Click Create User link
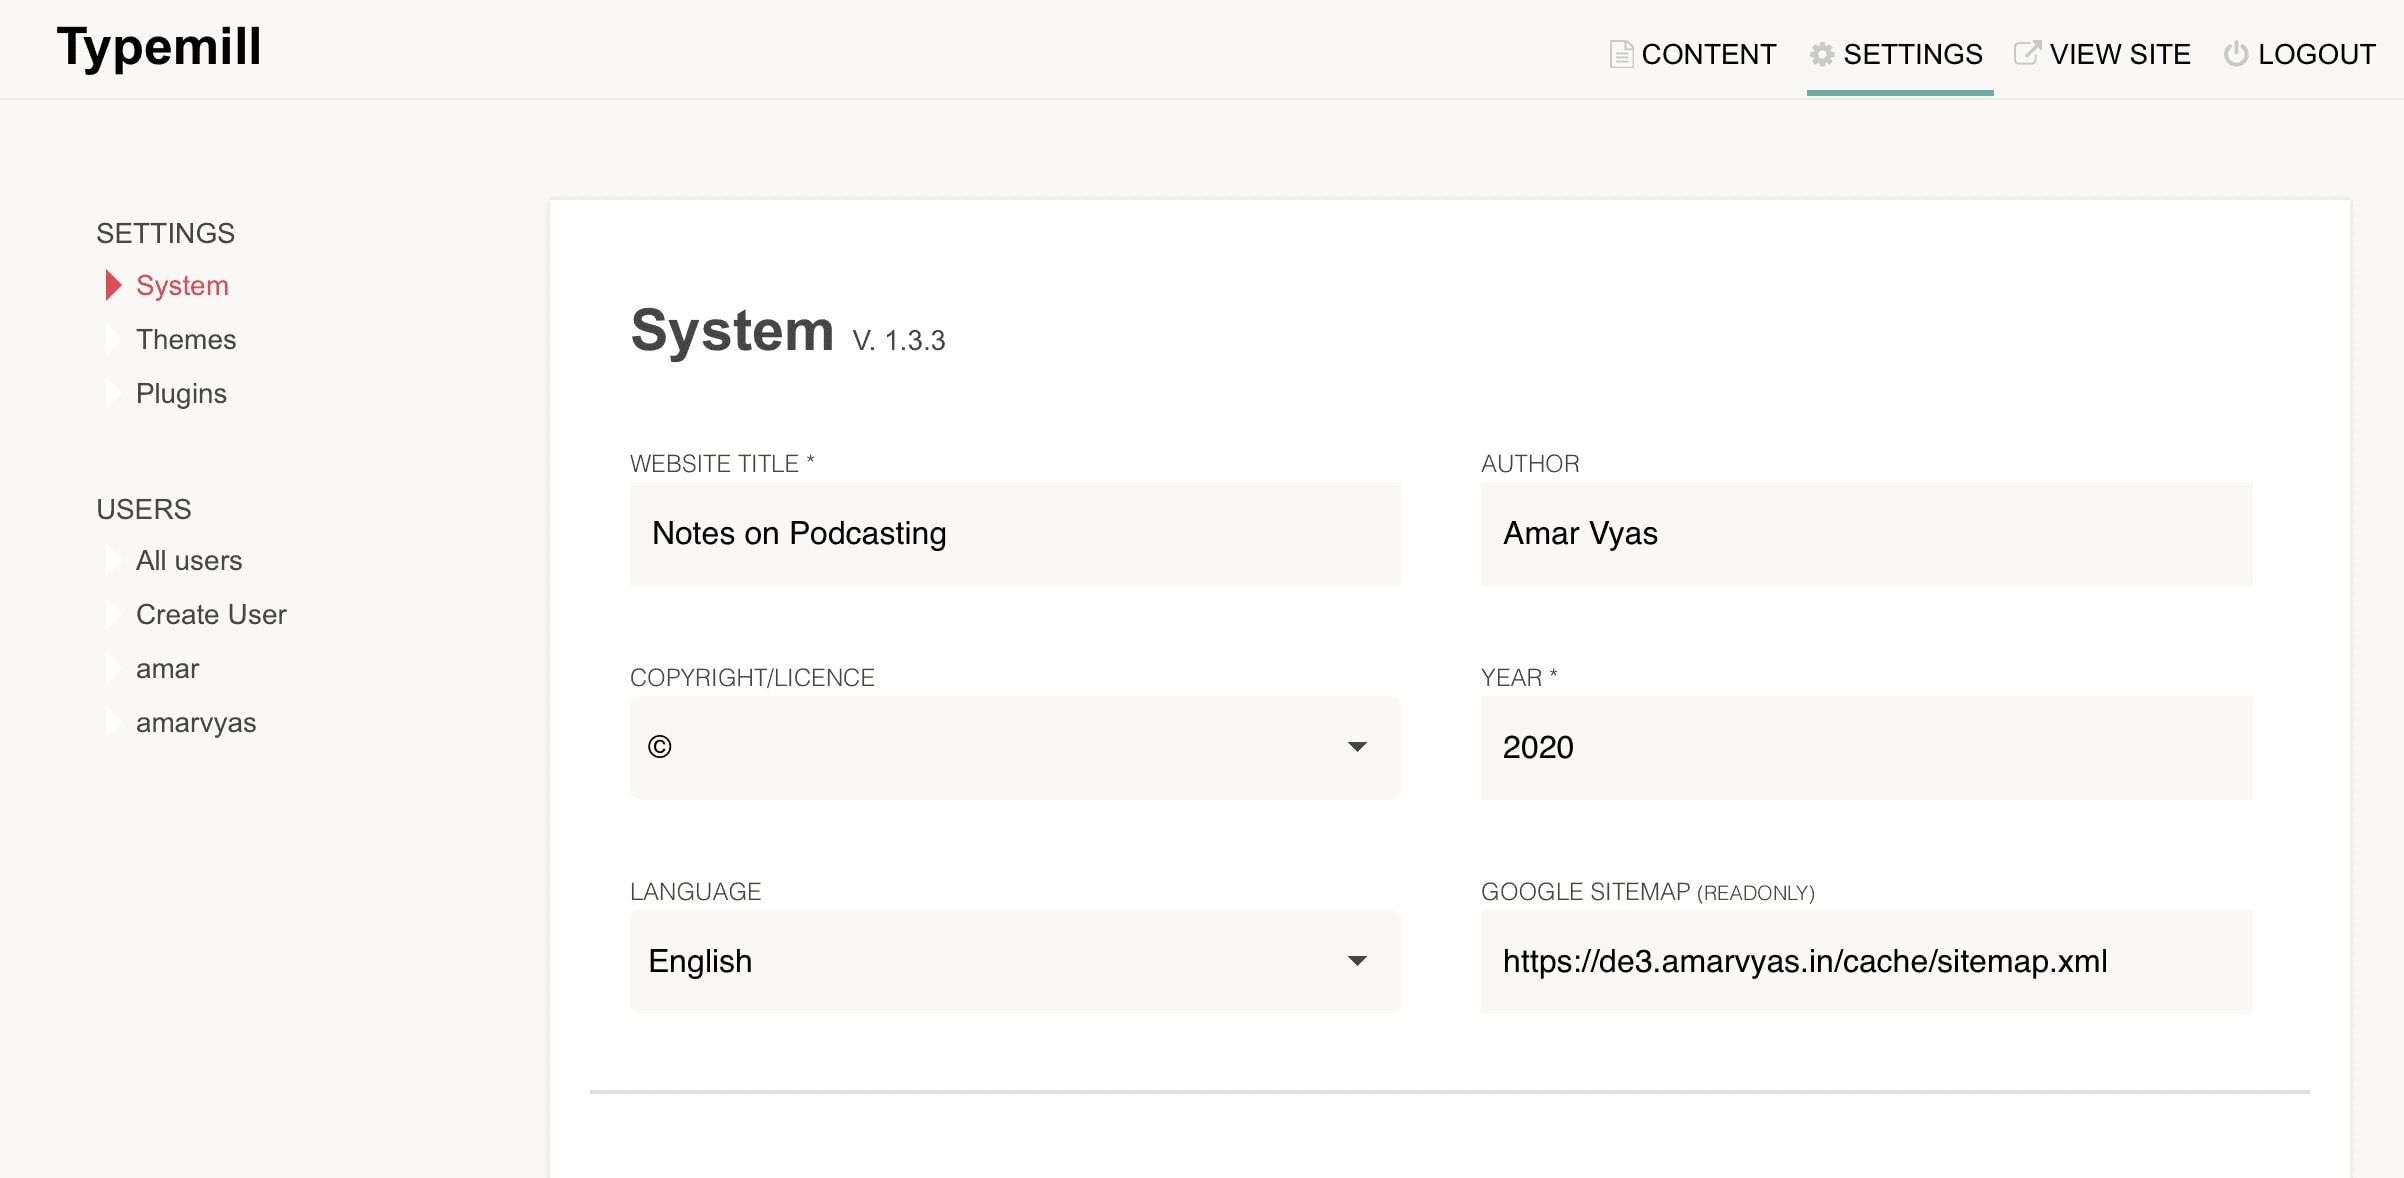The image size is (2404, 1178). click(x=211, y=615)
